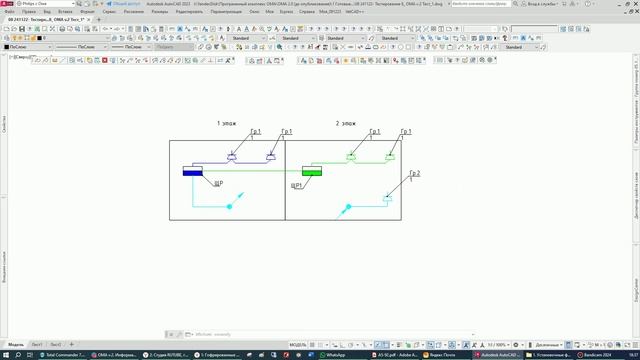
Task: Open the linetype ПоСлою dropdown
Action: click(x=105, y=47)
